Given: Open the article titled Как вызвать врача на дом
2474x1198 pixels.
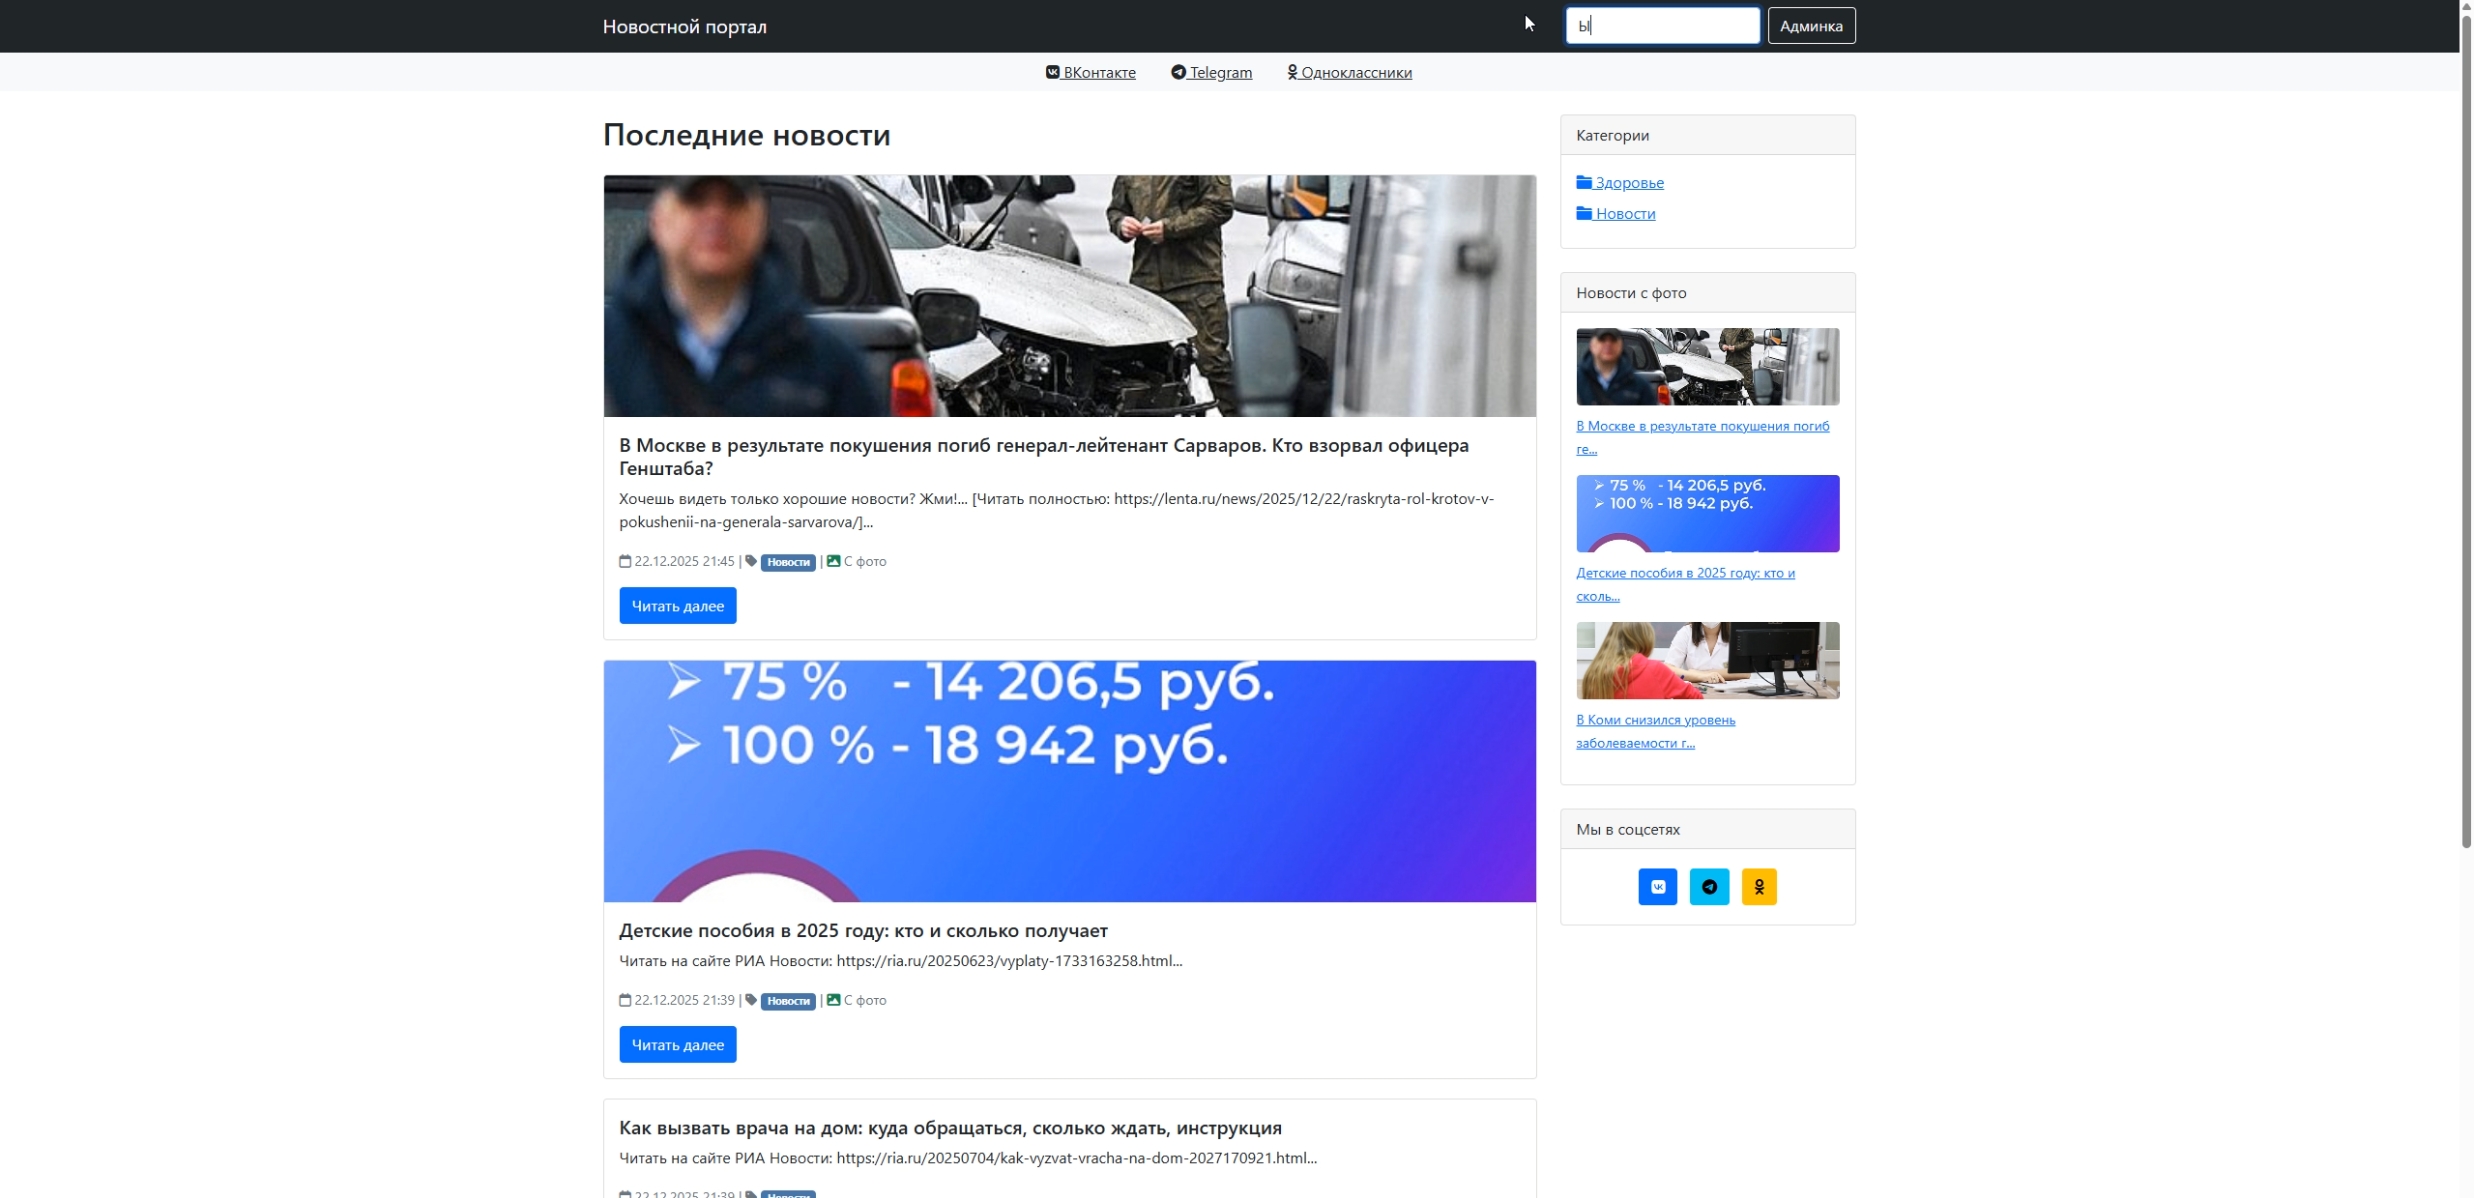Looking at the screenshot, I should 949,1127.
